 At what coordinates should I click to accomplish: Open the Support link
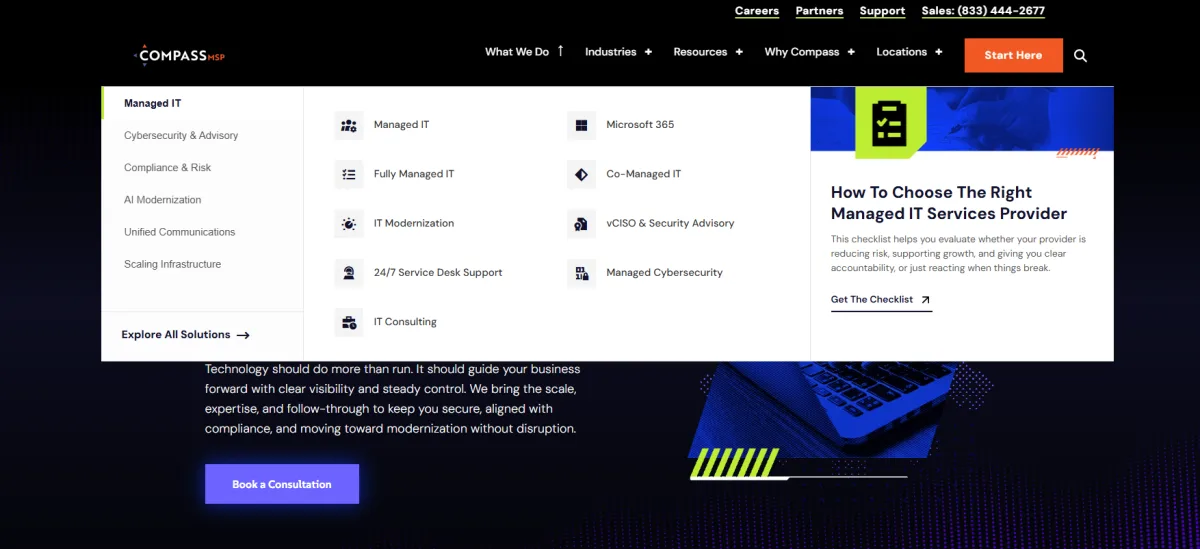coord(882,11)
